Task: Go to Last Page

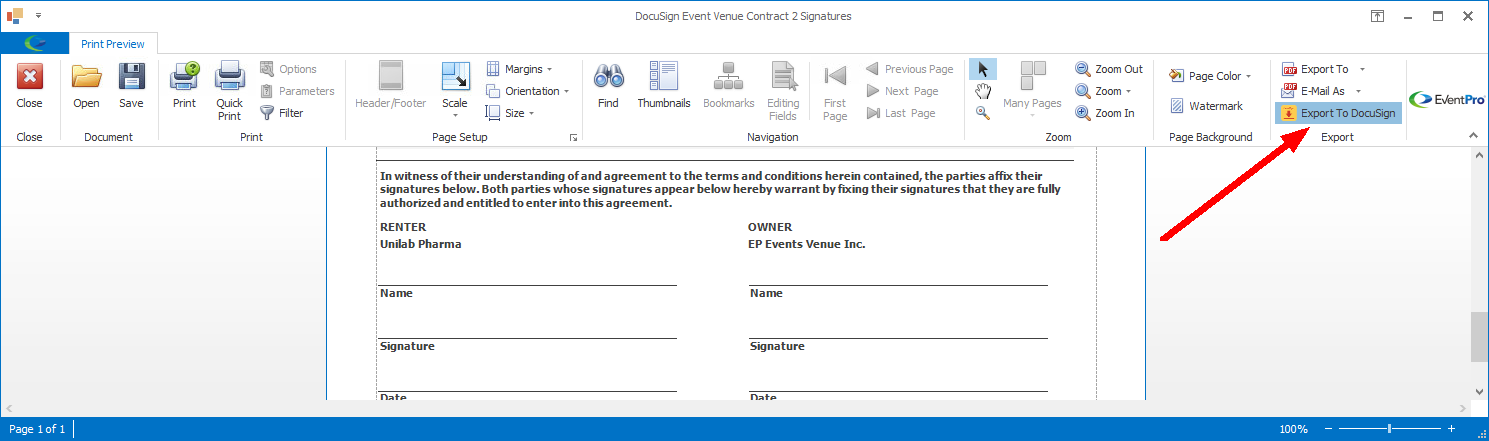Action: tap(899, 113)
